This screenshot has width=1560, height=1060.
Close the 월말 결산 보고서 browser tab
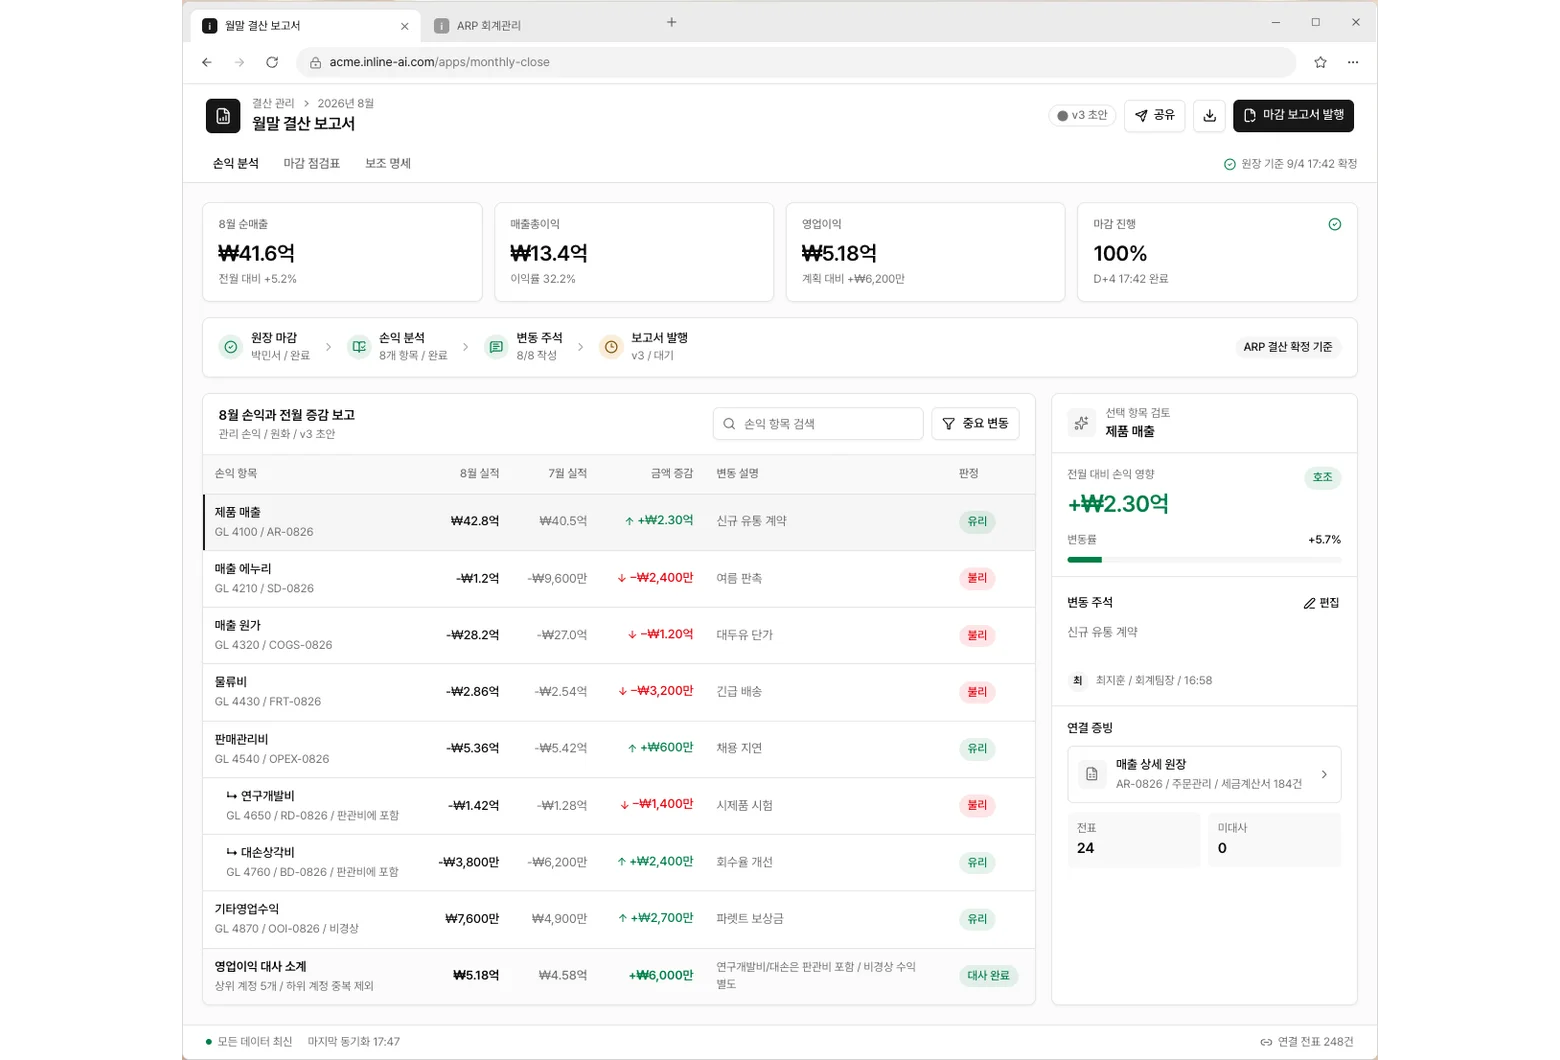click(x=404, y=26)
